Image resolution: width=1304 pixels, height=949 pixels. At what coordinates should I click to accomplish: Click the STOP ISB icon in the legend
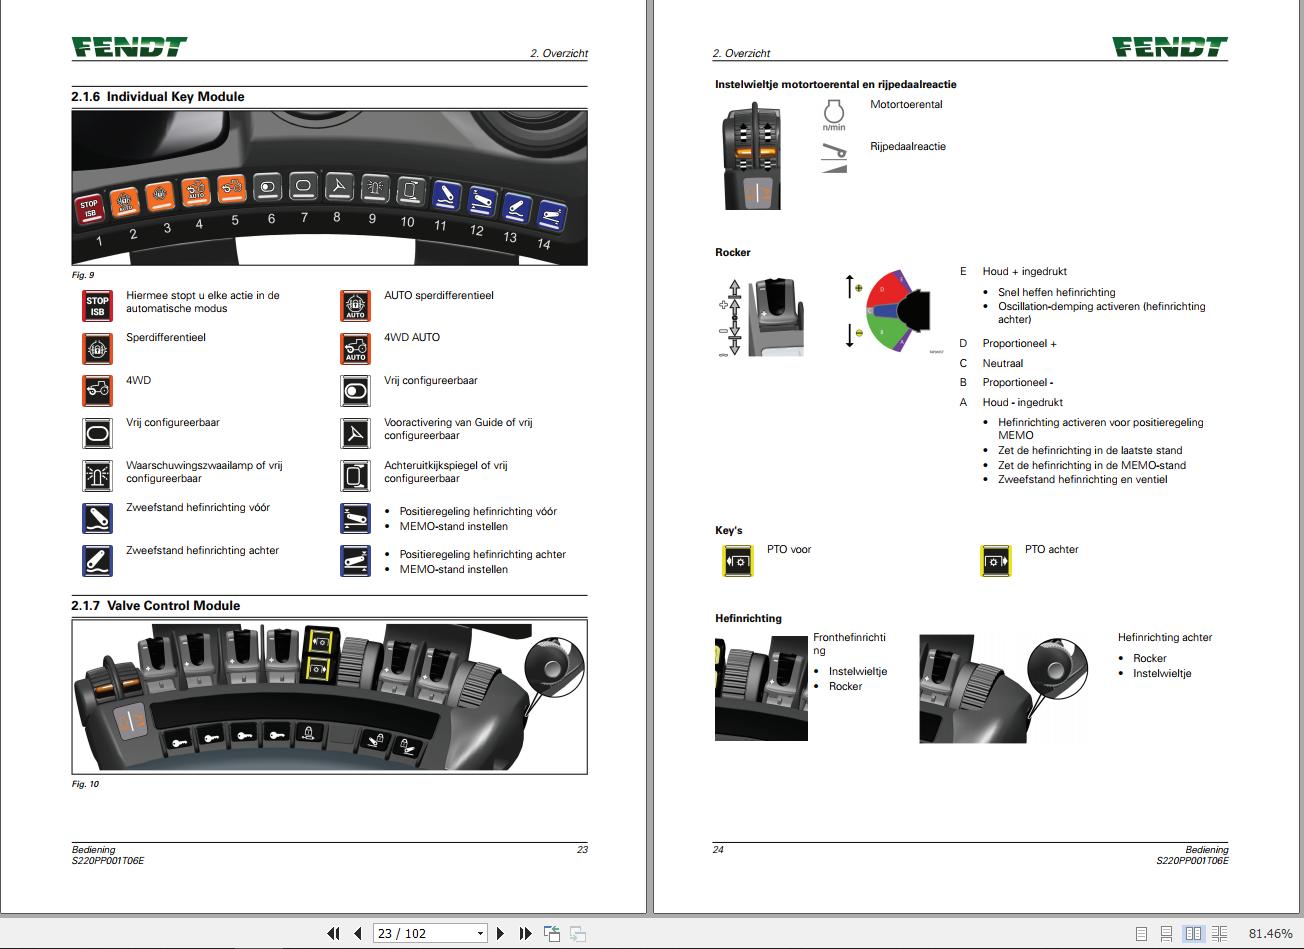click(x=97, y=305)
